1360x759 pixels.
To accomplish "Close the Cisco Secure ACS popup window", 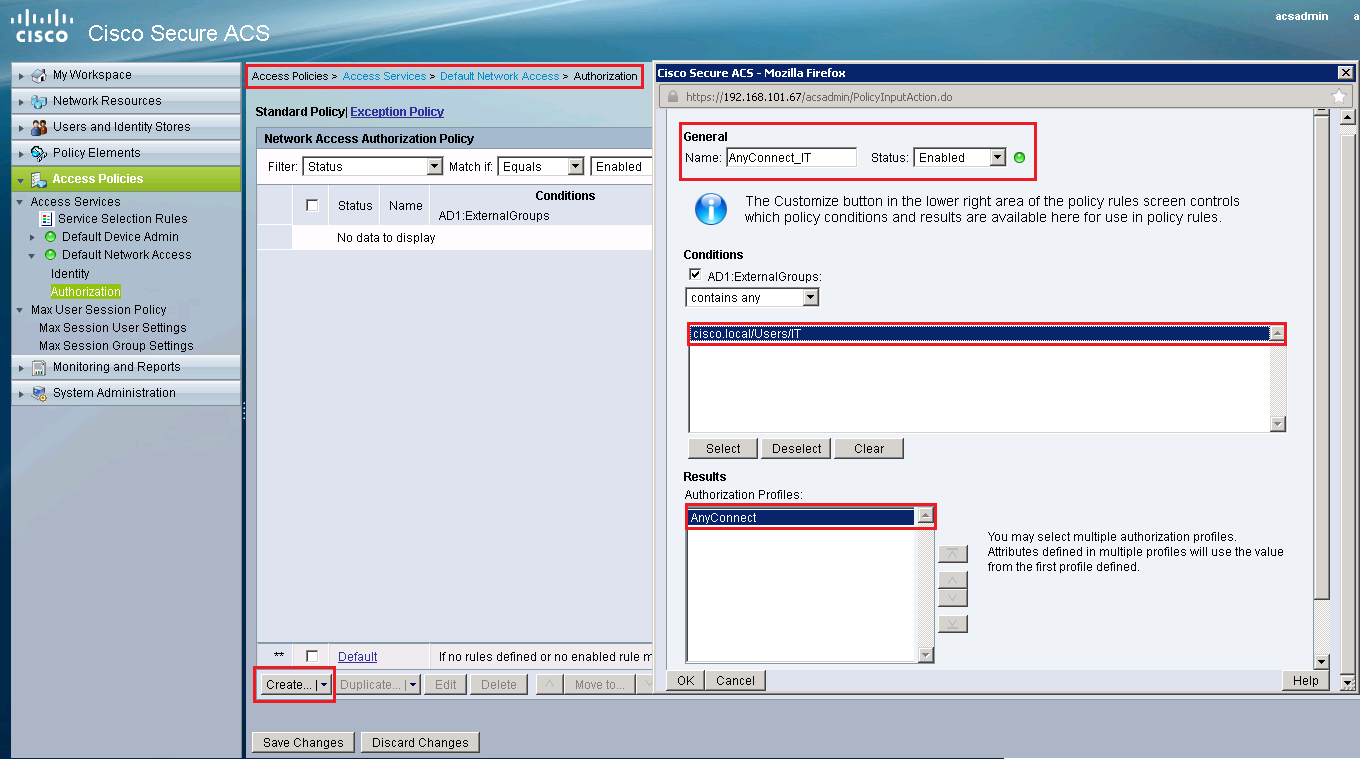I will [x=1345, y=73].
